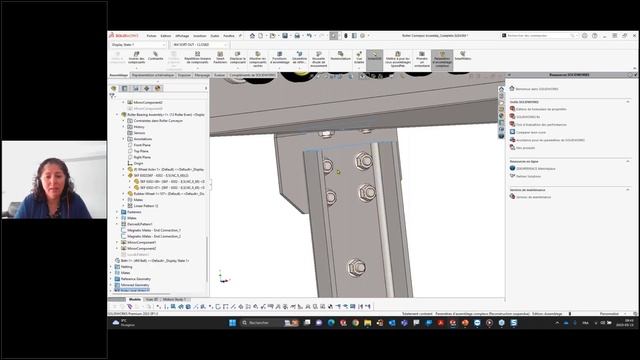Click the New document icon
This screenshot has width=640, height=360.
[x=261, y=36]
